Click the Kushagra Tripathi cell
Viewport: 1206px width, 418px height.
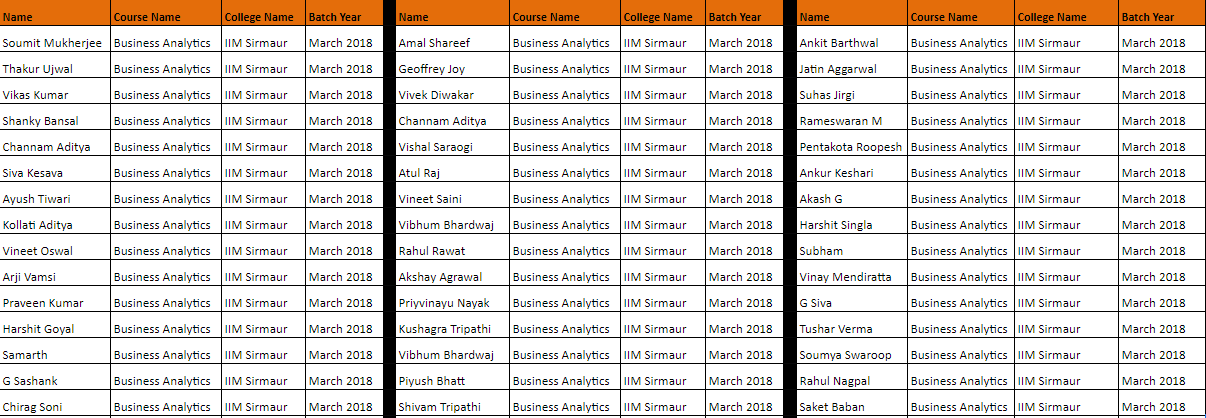click(452, 329)
